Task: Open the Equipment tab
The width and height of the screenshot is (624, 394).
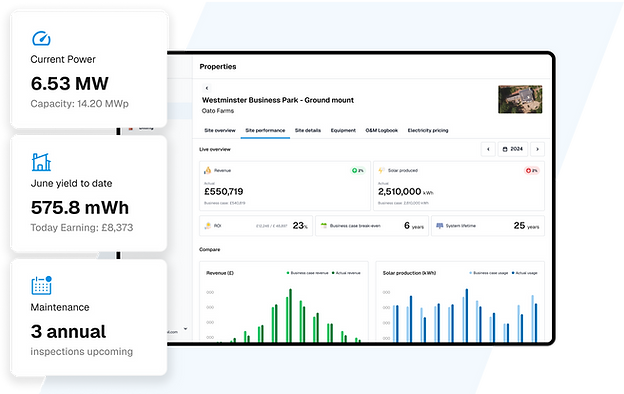Action: pyautogui.click(x=343, y=131)
